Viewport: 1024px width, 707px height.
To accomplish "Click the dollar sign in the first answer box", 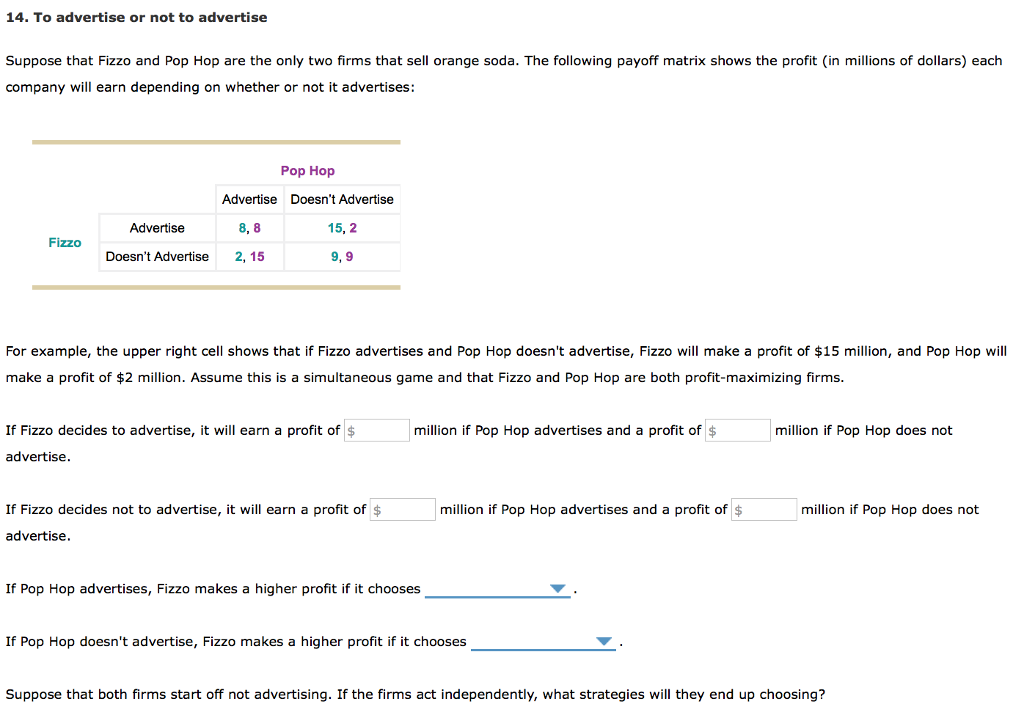I will coord(351,429).
